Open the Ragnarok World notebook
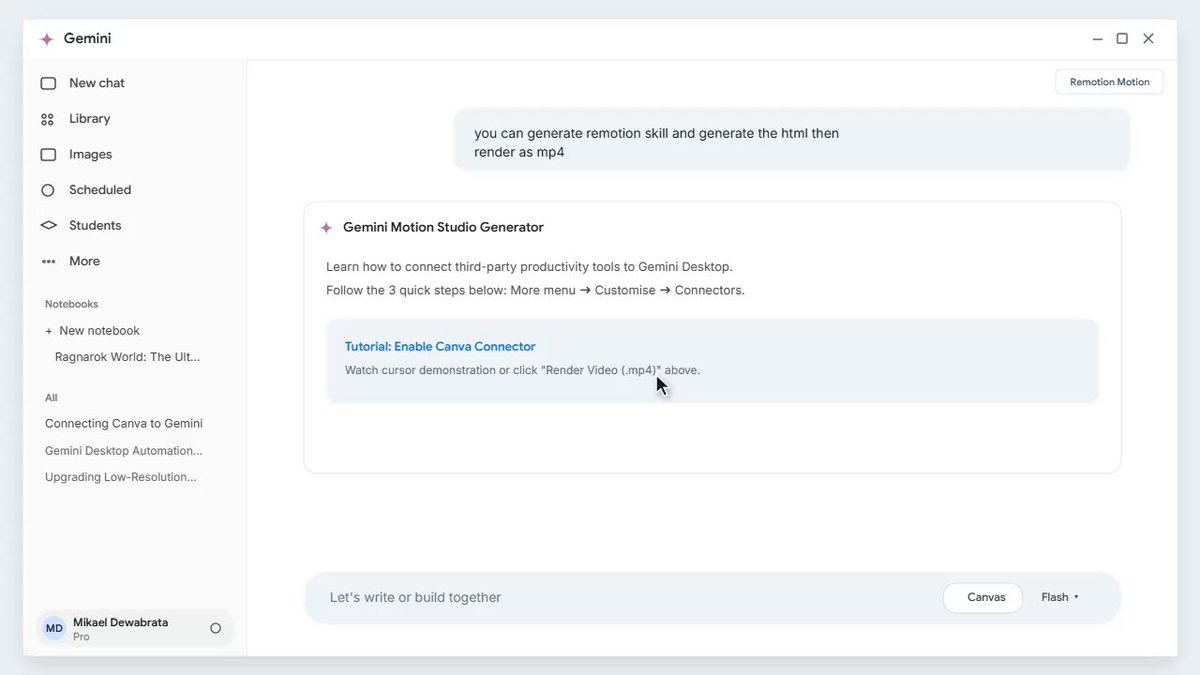 pyautogui.click(x=128, y=357)
